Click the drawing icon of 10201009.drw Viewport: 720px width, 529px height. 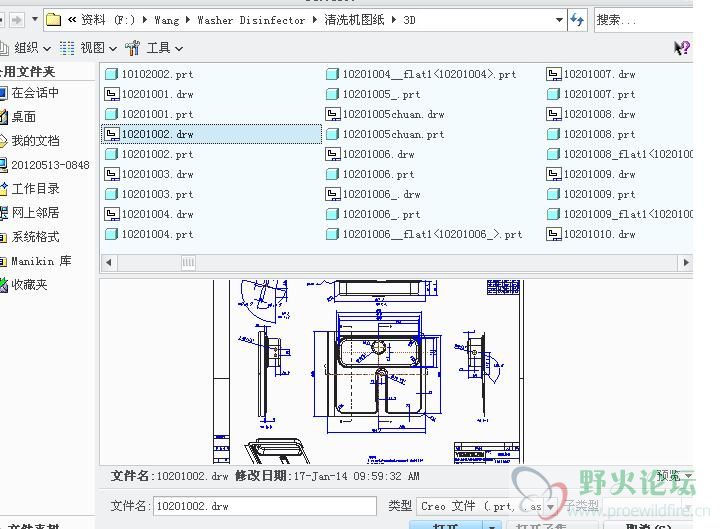tap(554, 174)
